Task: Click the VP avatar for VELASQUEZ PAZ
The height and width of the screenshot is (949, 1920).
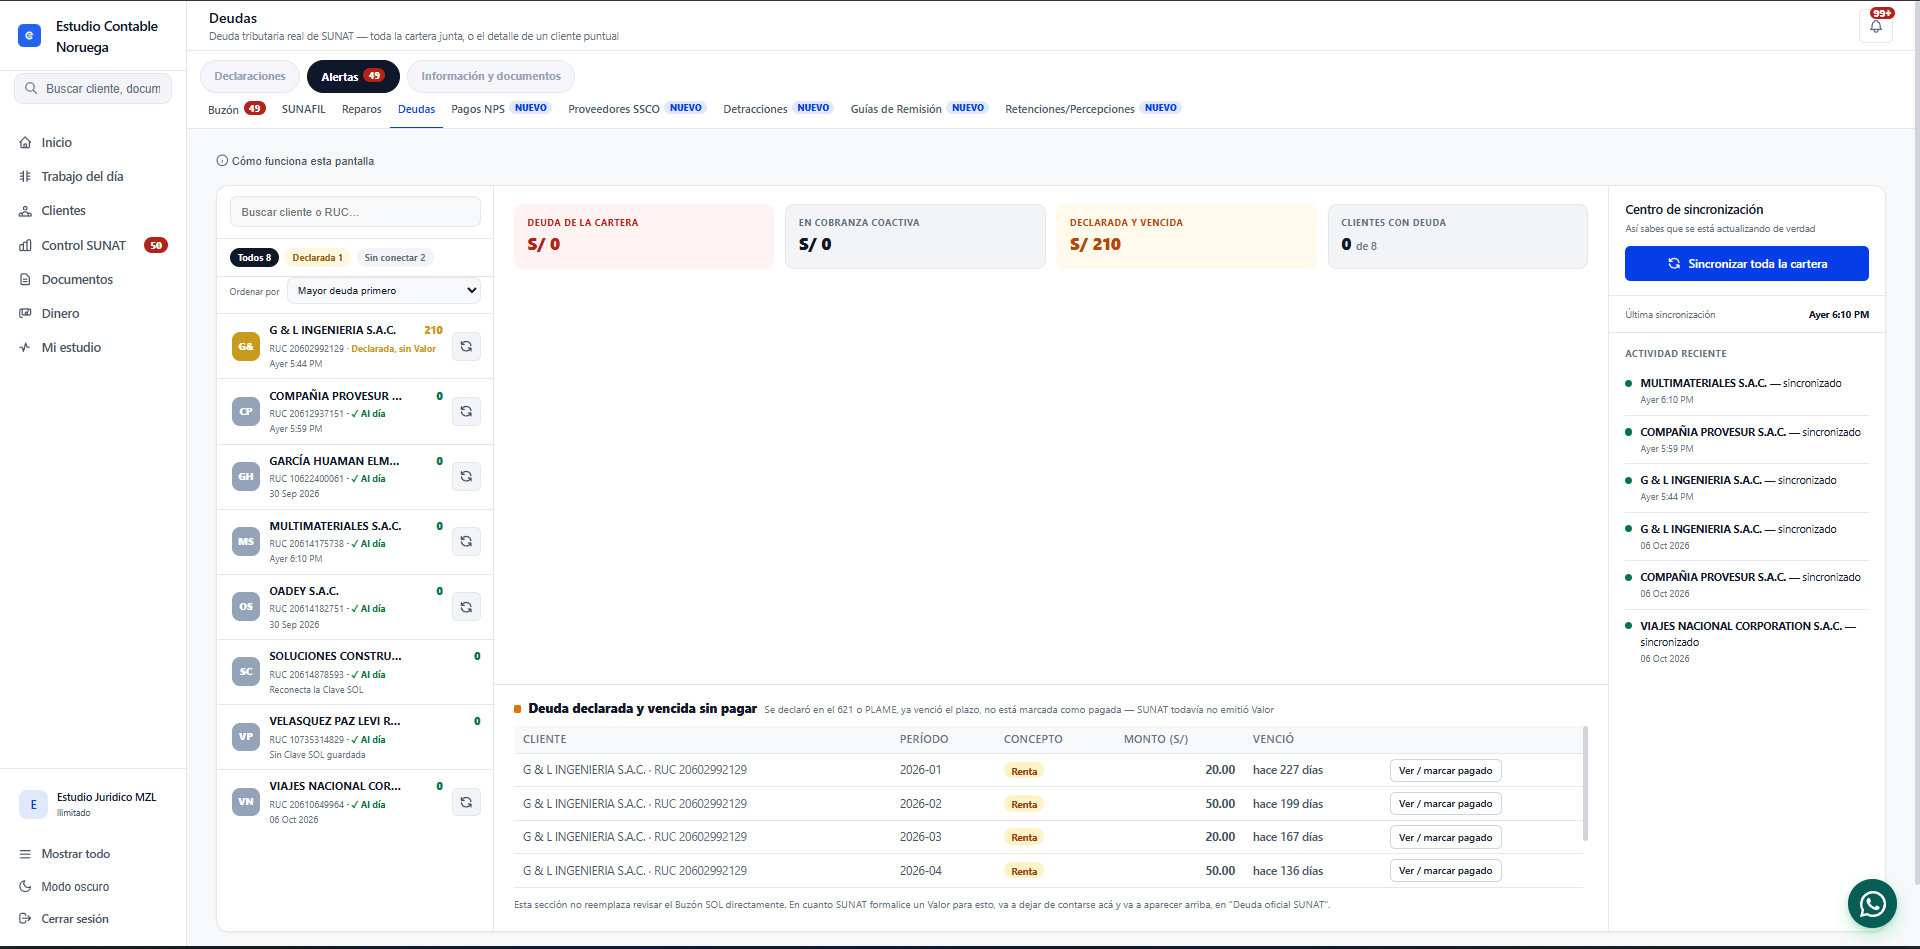Action: pyautogui.click(x=246, y=737)
